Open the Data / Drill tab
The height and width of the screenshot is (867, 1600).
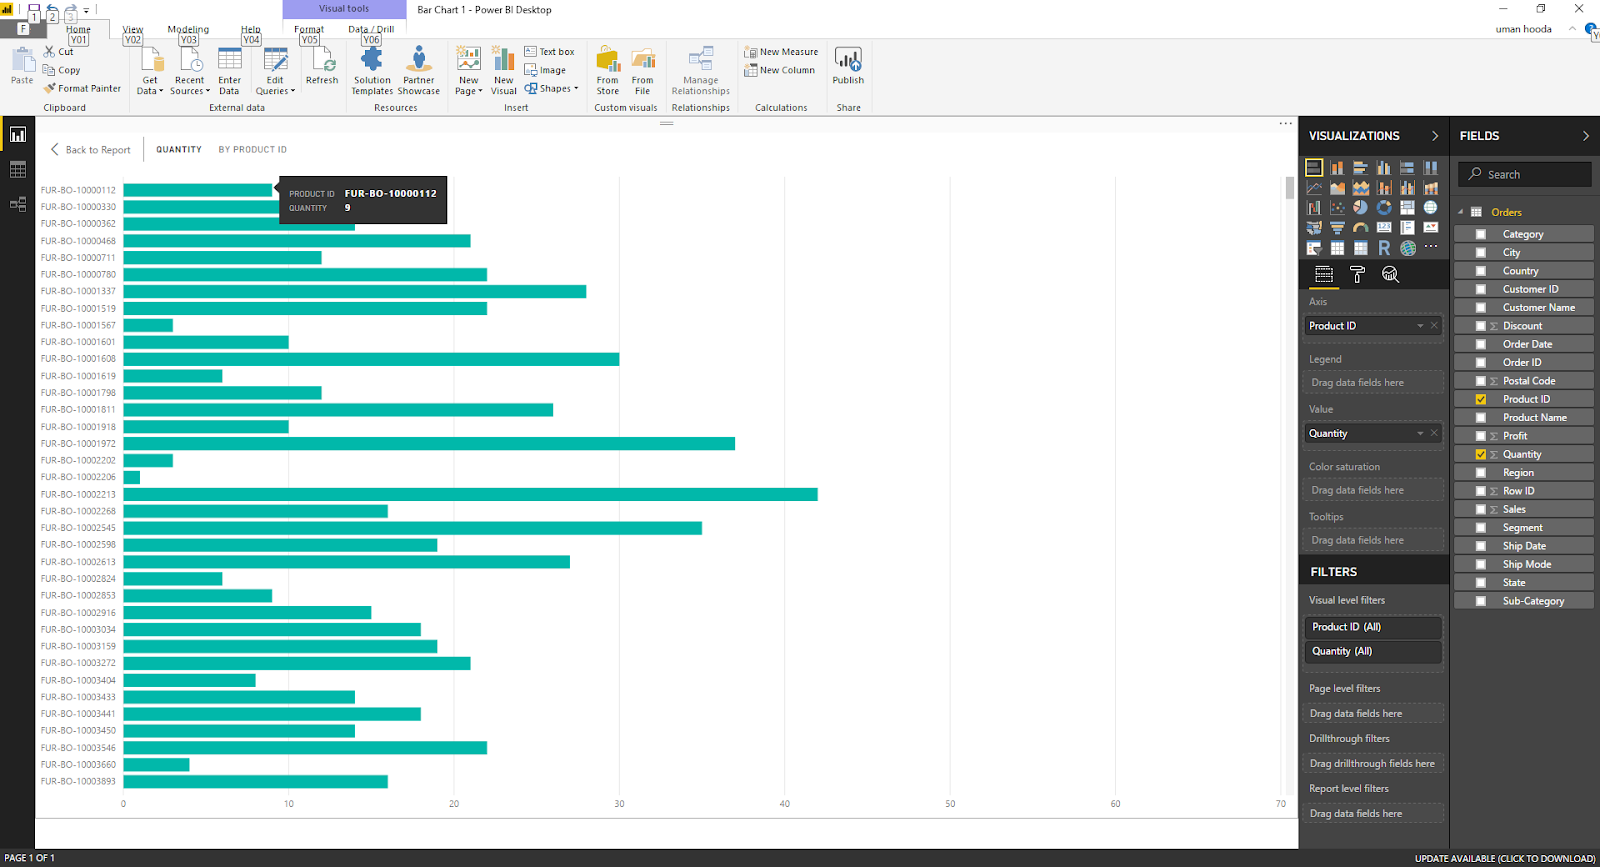click(371, 30)
